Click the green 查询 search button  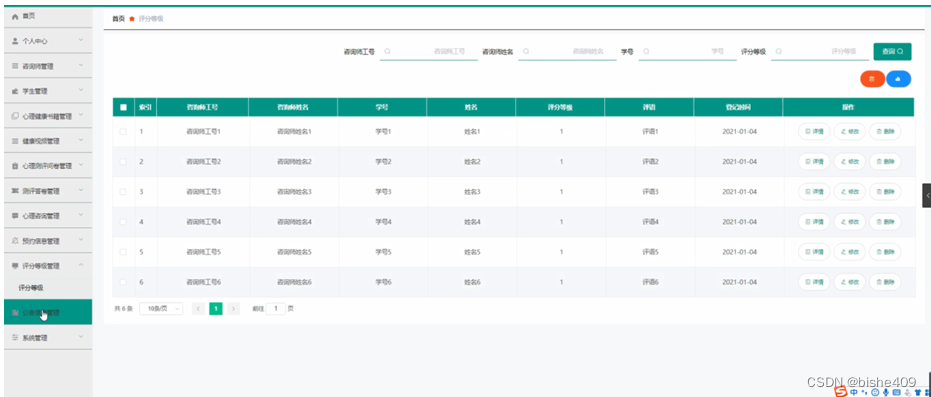892,52
